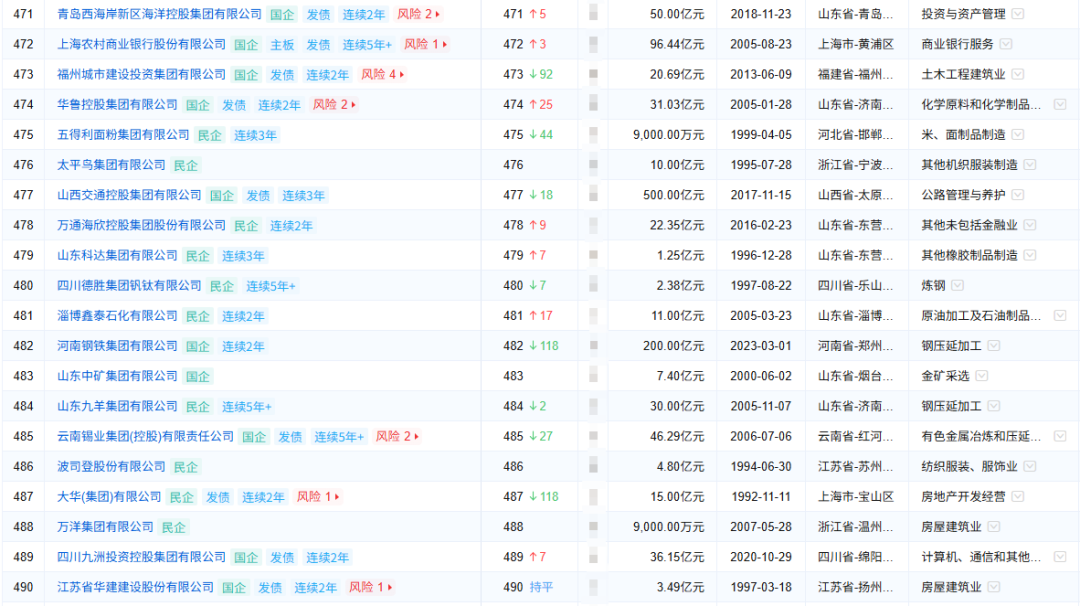
Task: Open 万洋集团有限公司 link
Action: 105,527
